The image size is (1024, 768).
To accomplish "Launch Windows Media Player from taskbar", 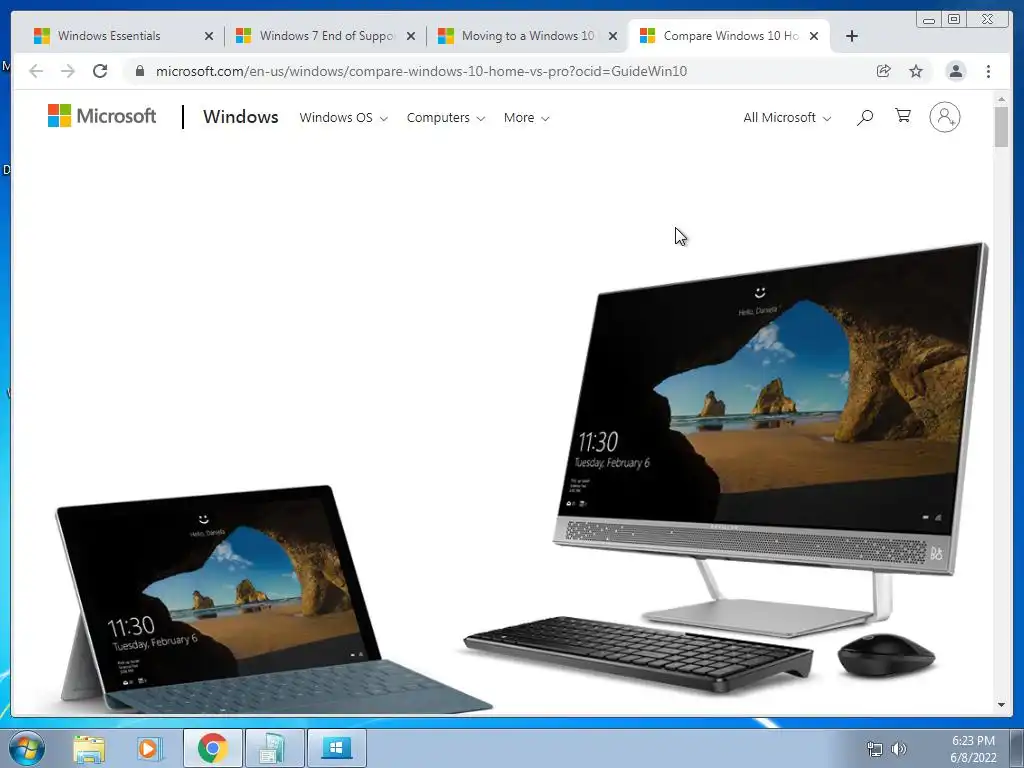I will (x=148, y=749).
